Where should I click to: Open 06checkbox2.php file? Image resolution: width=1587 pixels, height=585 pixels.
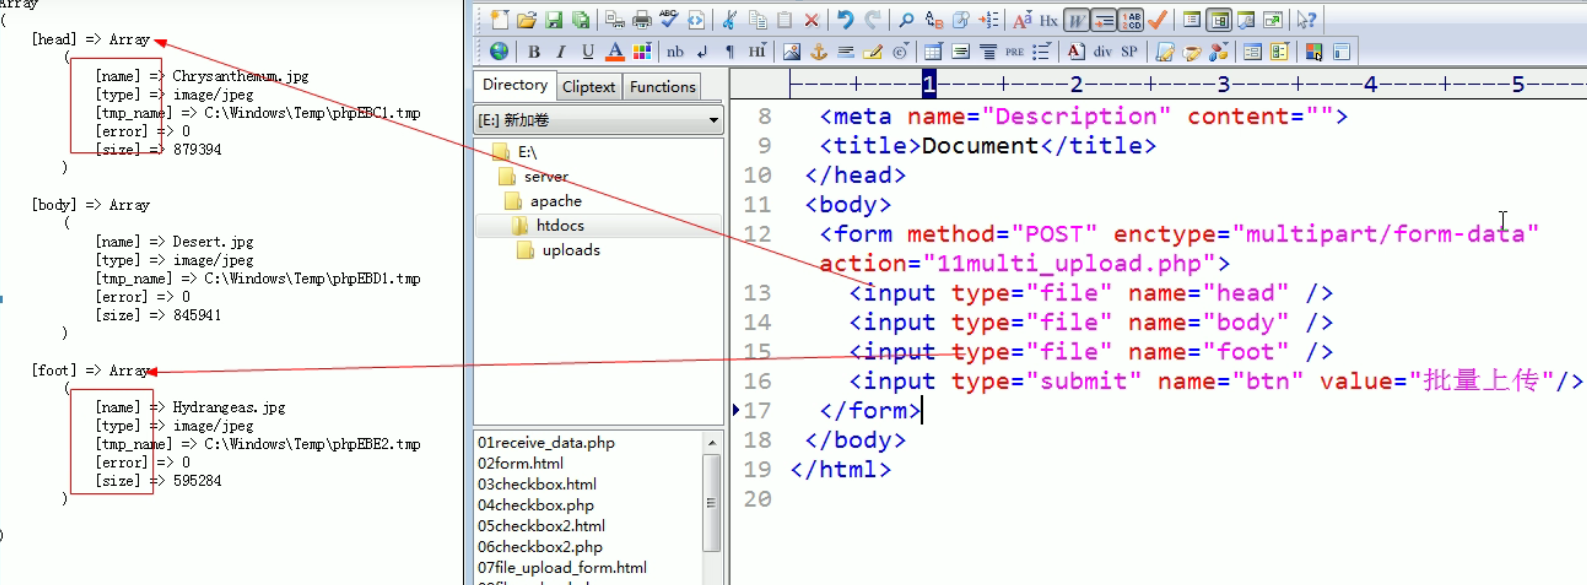point(540,547)
